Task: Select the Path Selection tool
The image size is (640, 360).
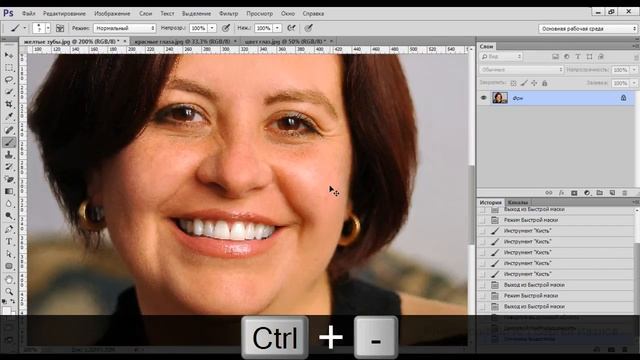Action: click(x=9, y=254)
